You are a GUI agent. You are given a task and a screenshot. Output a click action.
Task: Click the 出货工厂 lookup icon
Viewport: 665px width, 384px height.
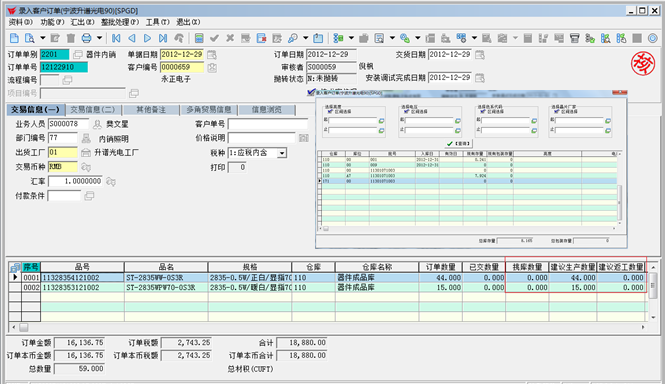[x=86, y=152]
